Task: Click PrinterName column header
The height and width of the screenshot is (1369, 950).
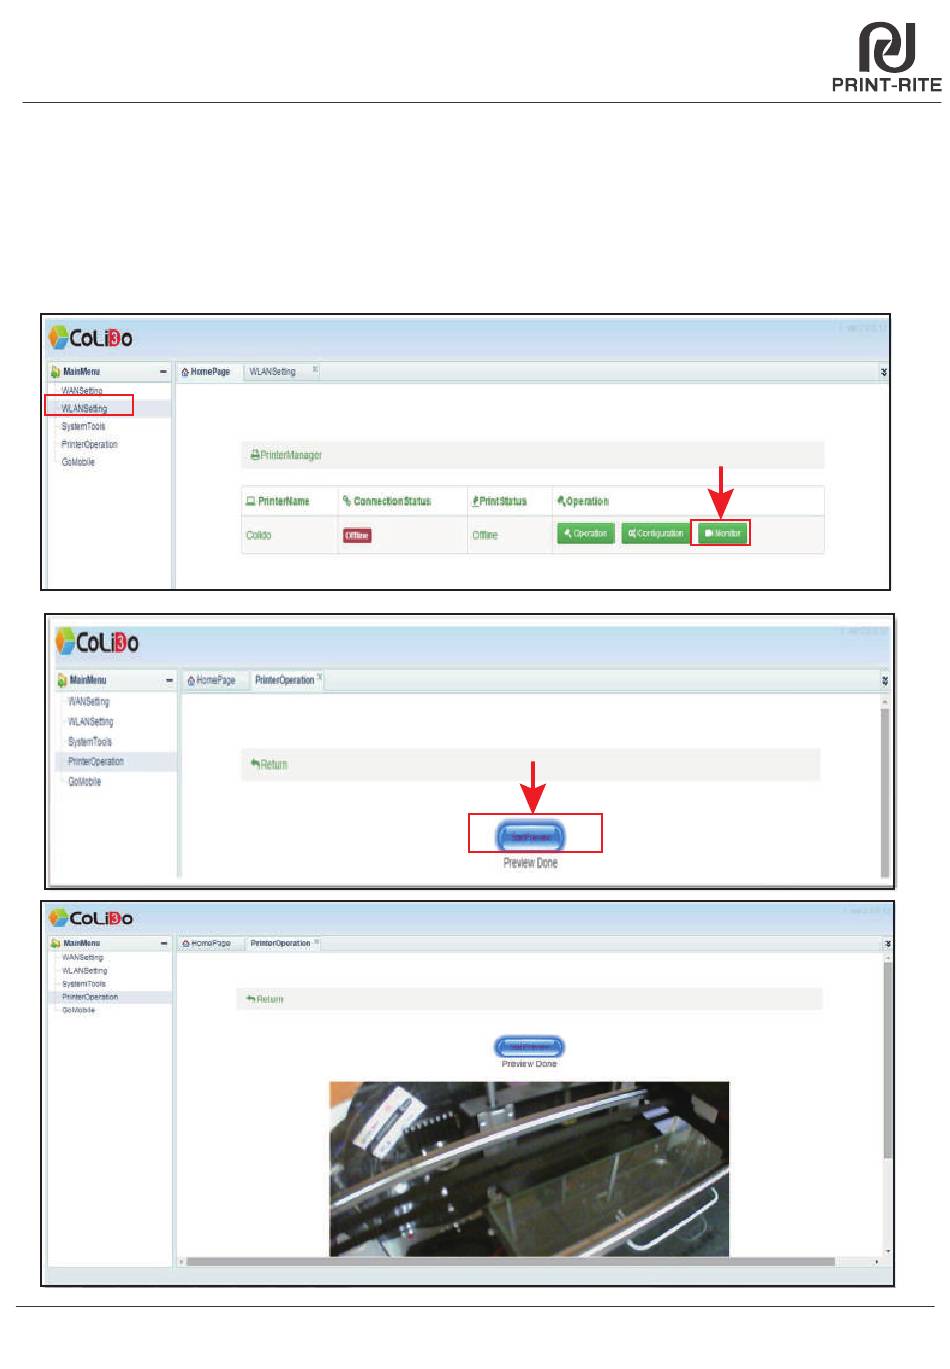Action: tap(277, 501)
